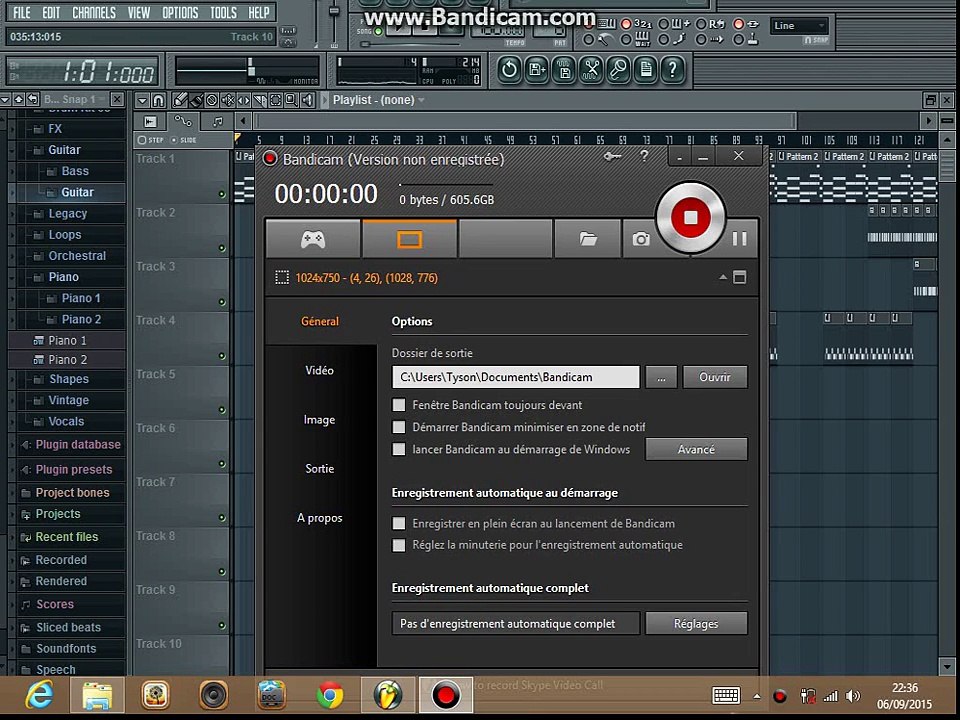Viewport: 960px width, 720px height.
Task: Expand the Plugin database browser entry
Action: (x=78, y=444)
